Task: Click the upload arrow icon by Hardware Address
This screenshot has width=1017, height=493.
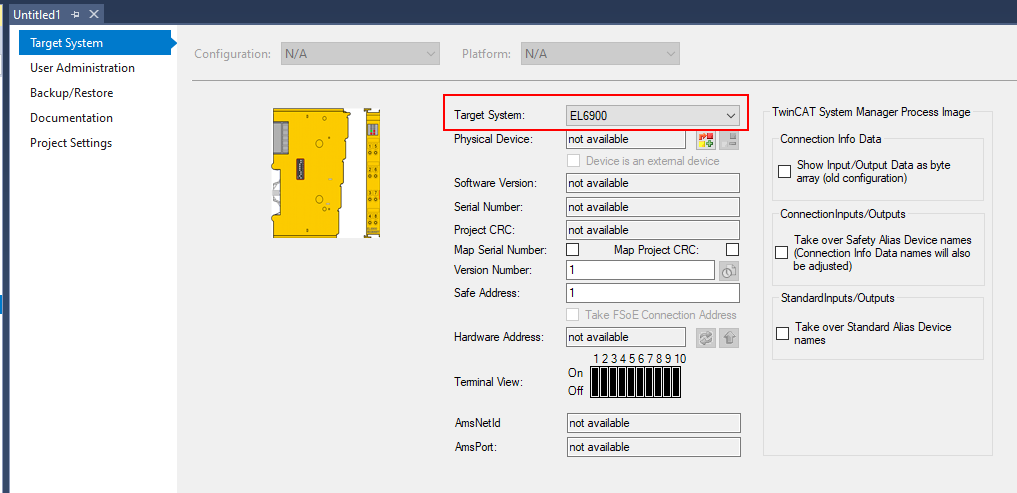Action: pyautogui.click(x=729, y=338)
